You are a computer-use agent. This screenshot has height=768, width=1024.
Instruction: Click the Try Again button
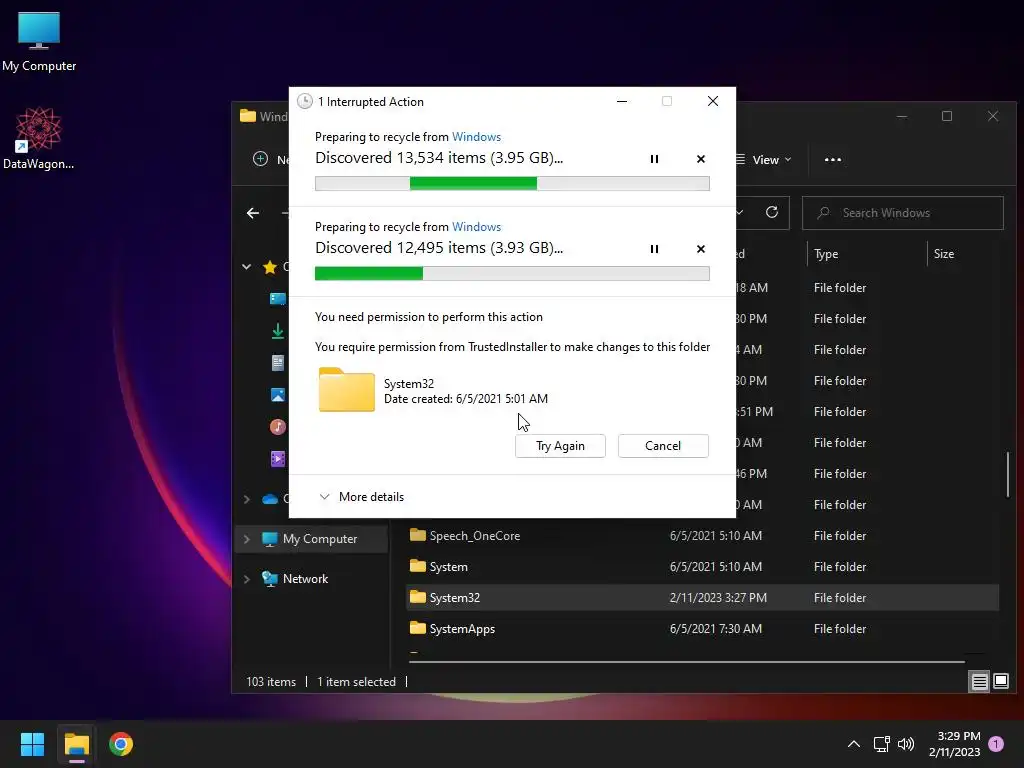pos(560,445)
